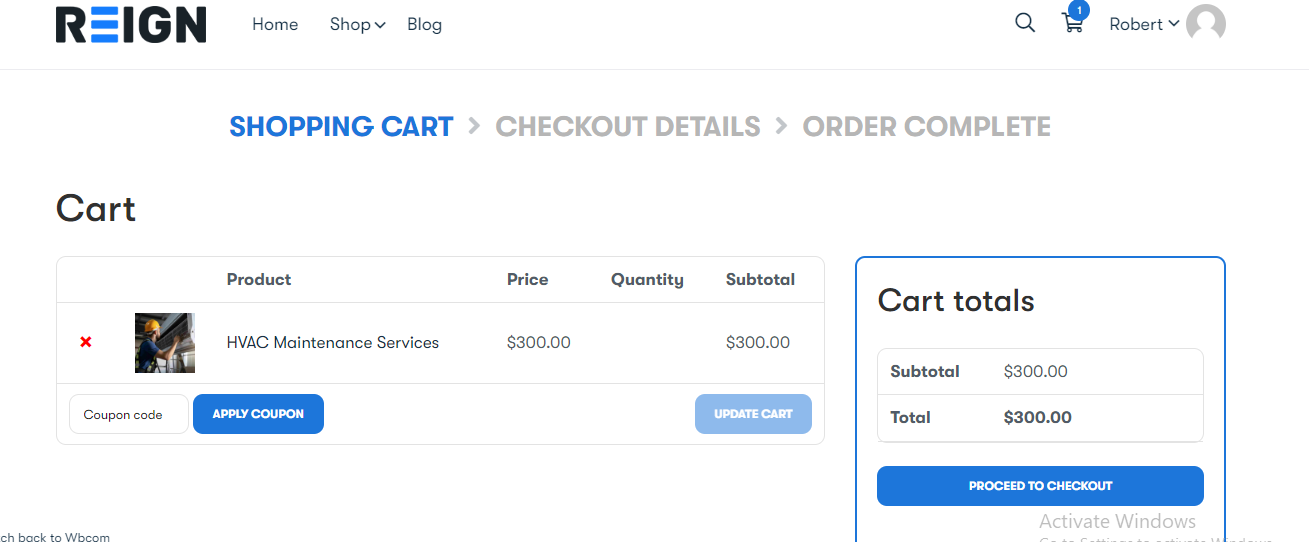Click the Shopping Cart breadcrumb step
The image size is (1309, 542).
[341, 127]
